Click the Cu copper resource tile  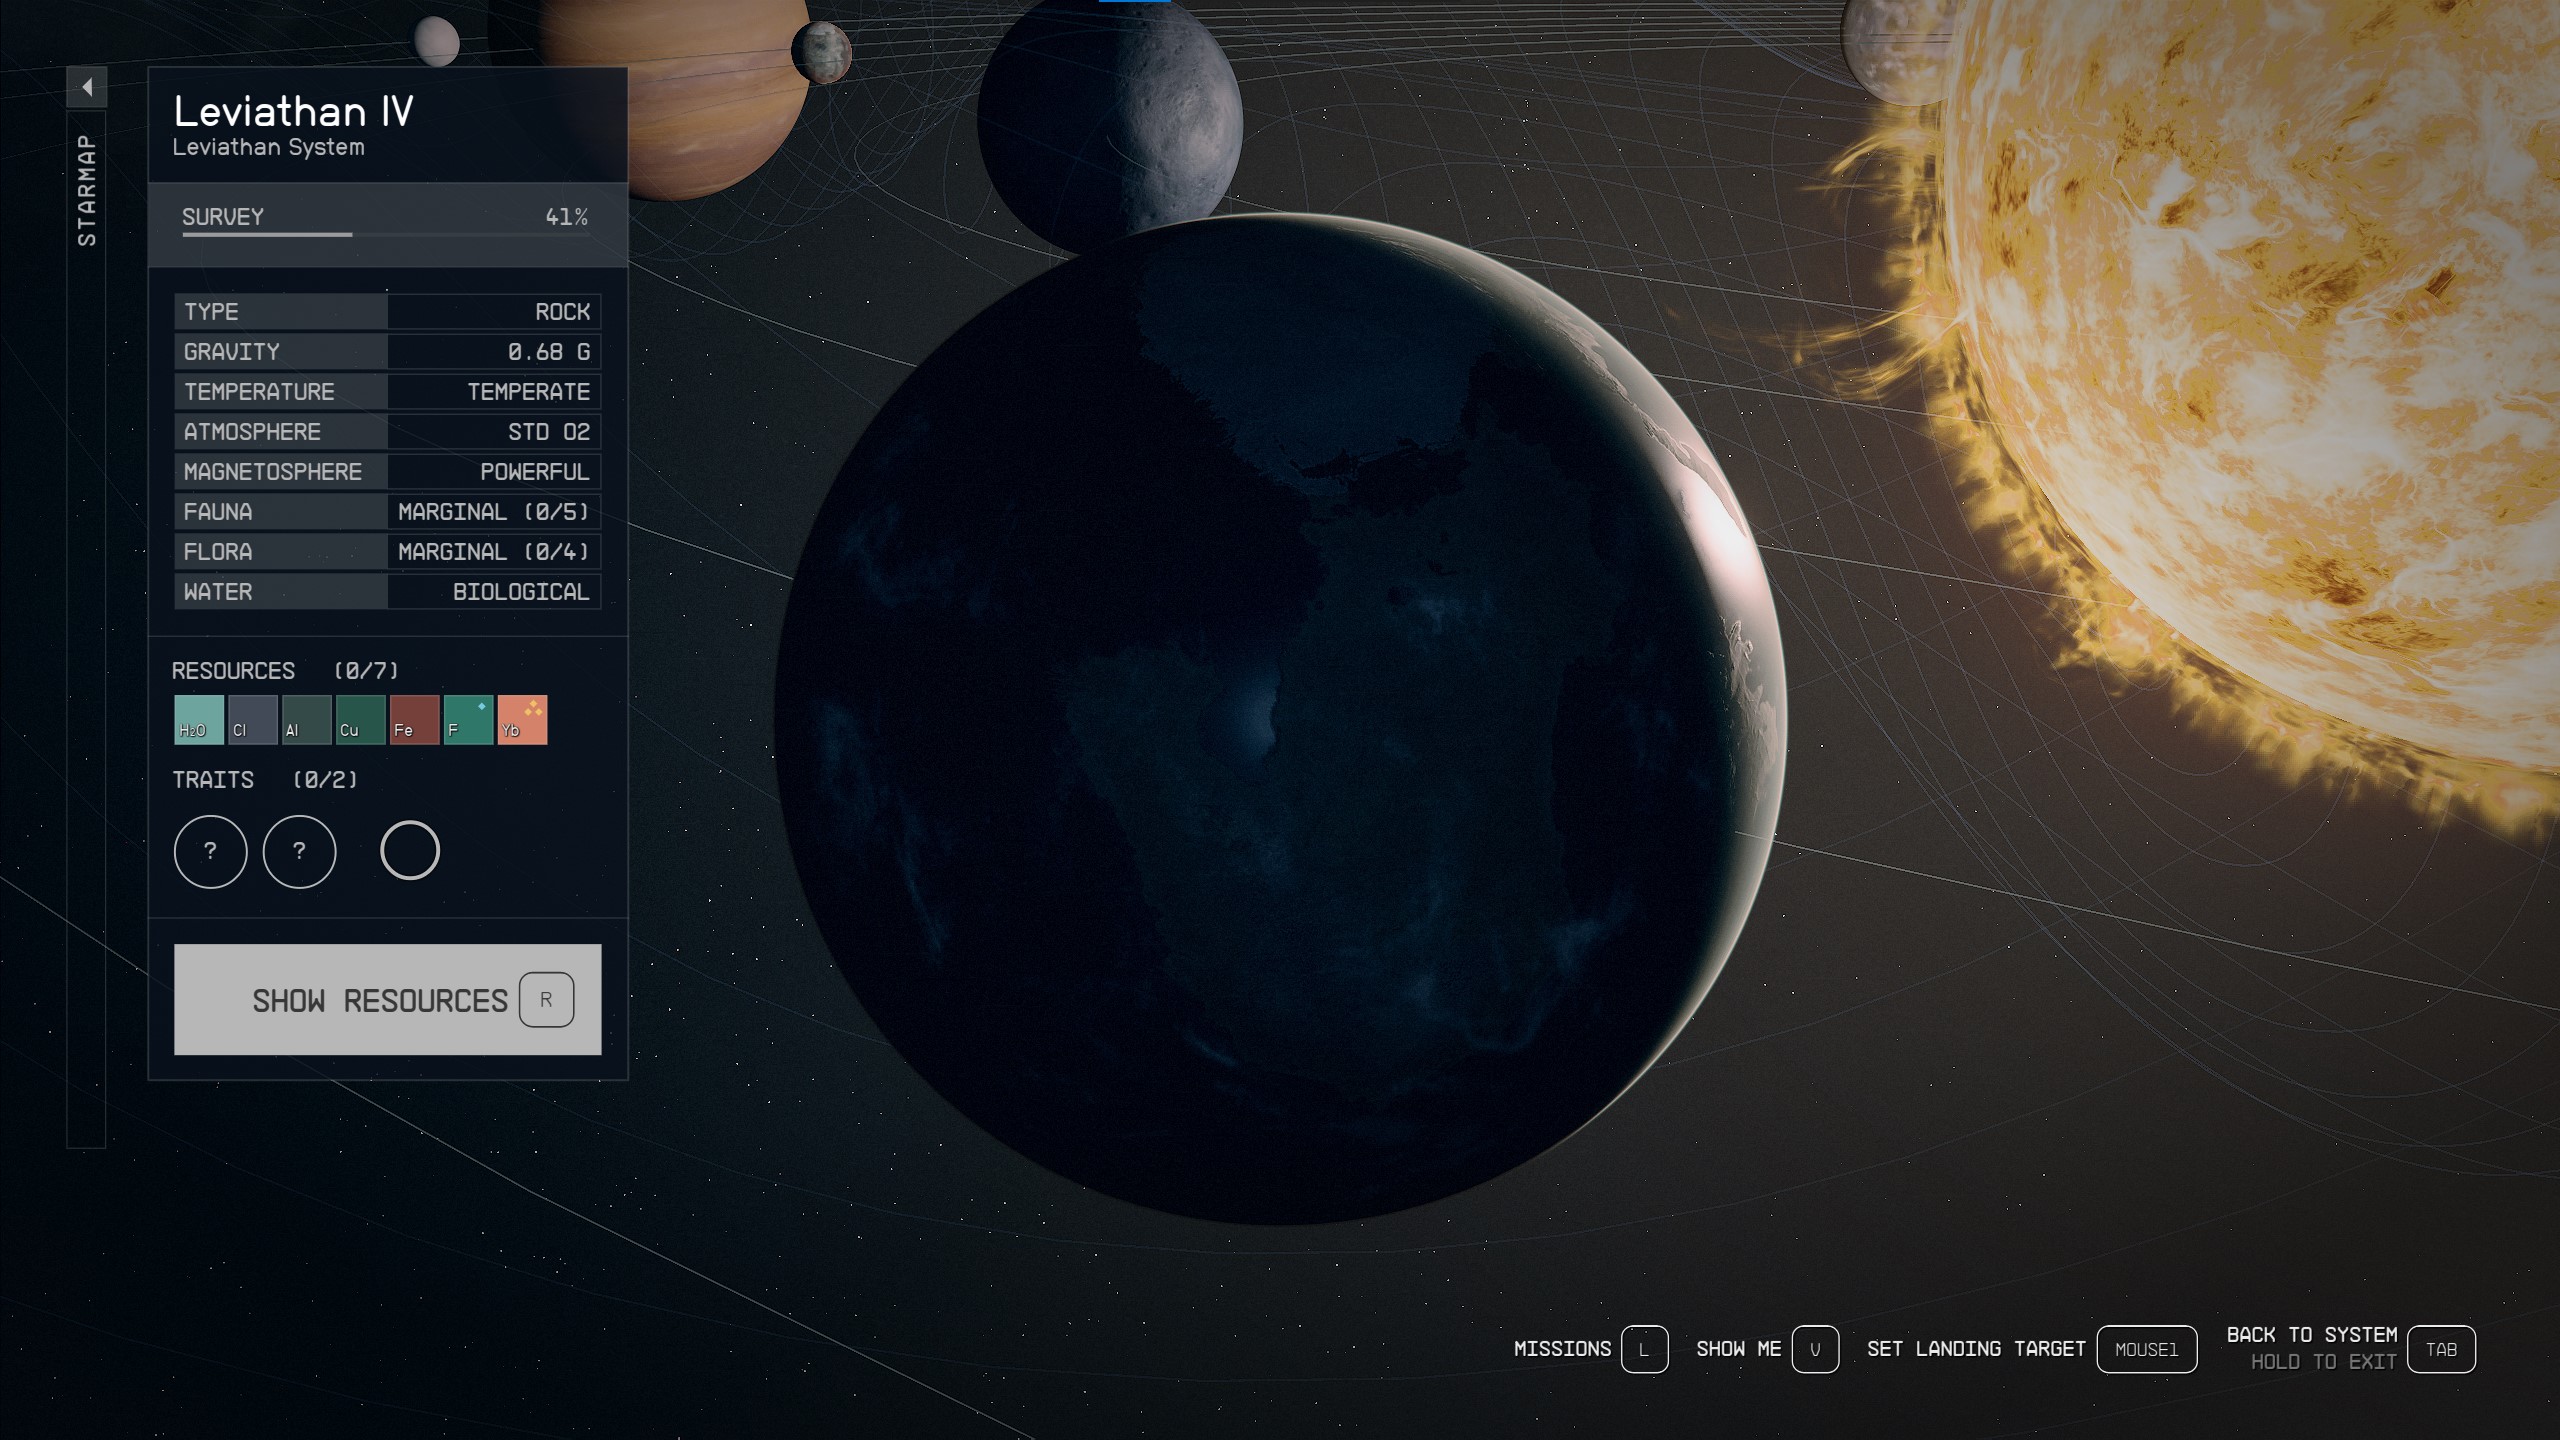pyautogui.click(x=360, y=720)
